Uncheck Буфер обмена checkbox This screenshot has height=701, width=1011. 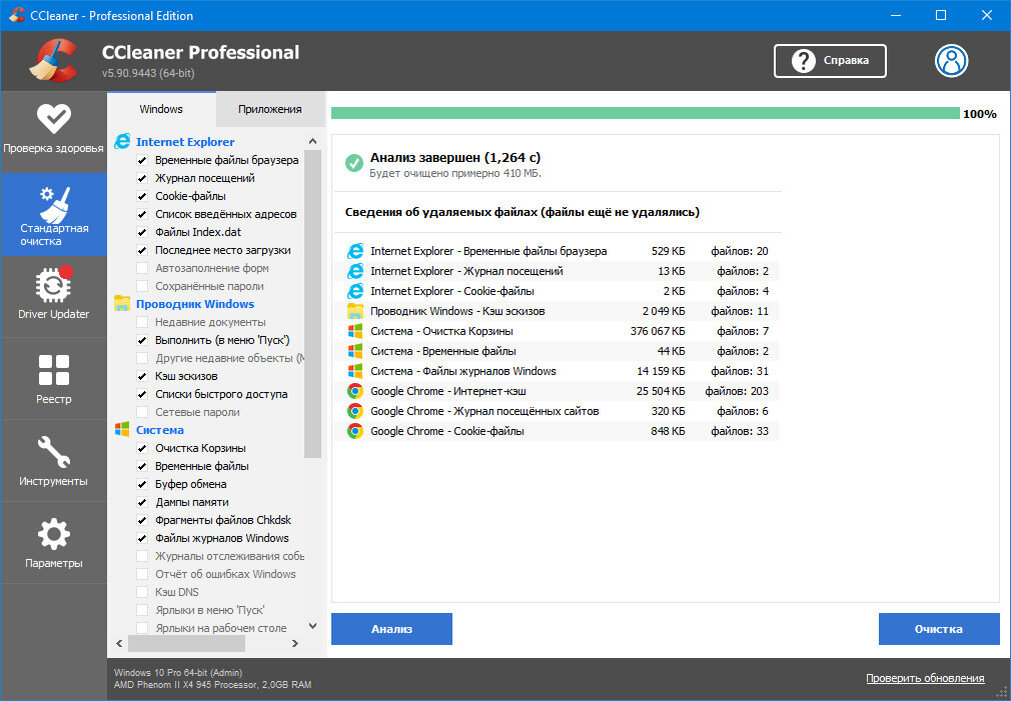click(x=142, y=484)
